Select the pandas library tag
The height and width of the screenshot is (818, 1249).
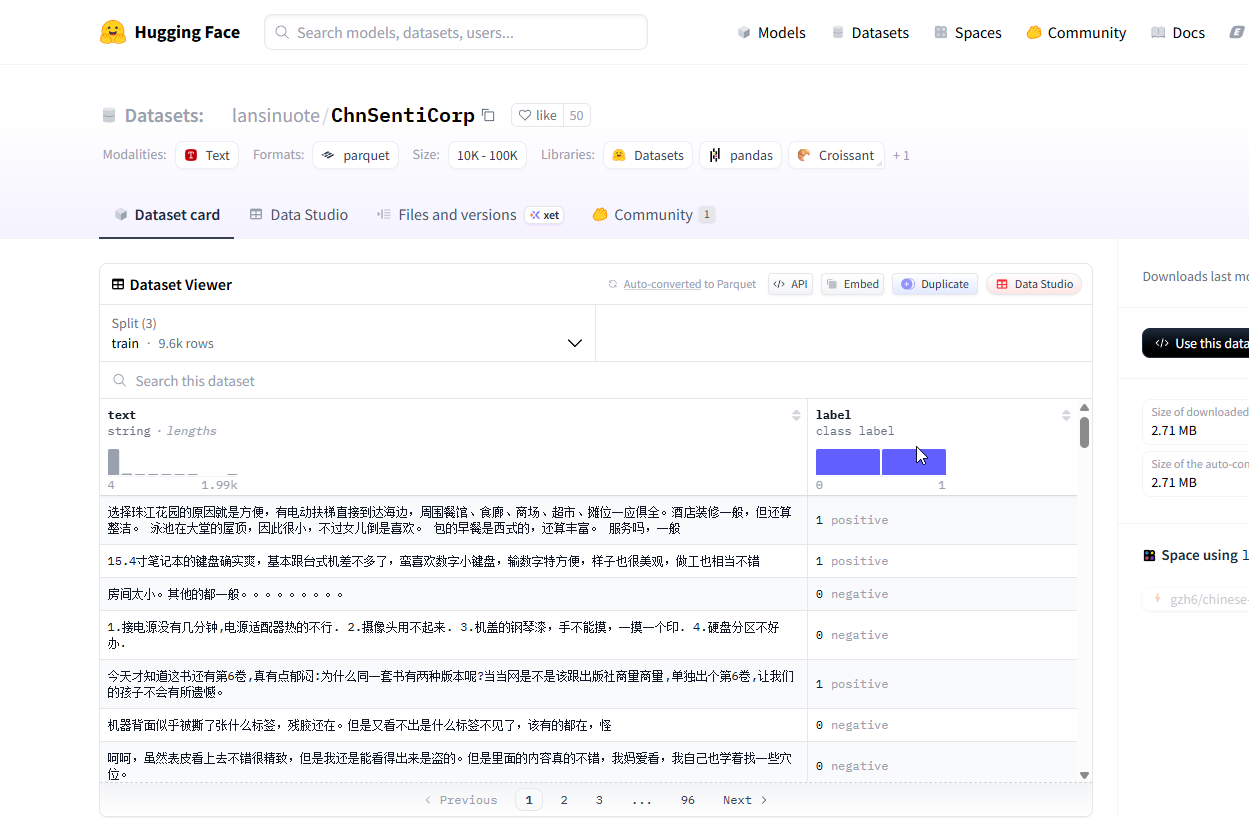(740, 155)
